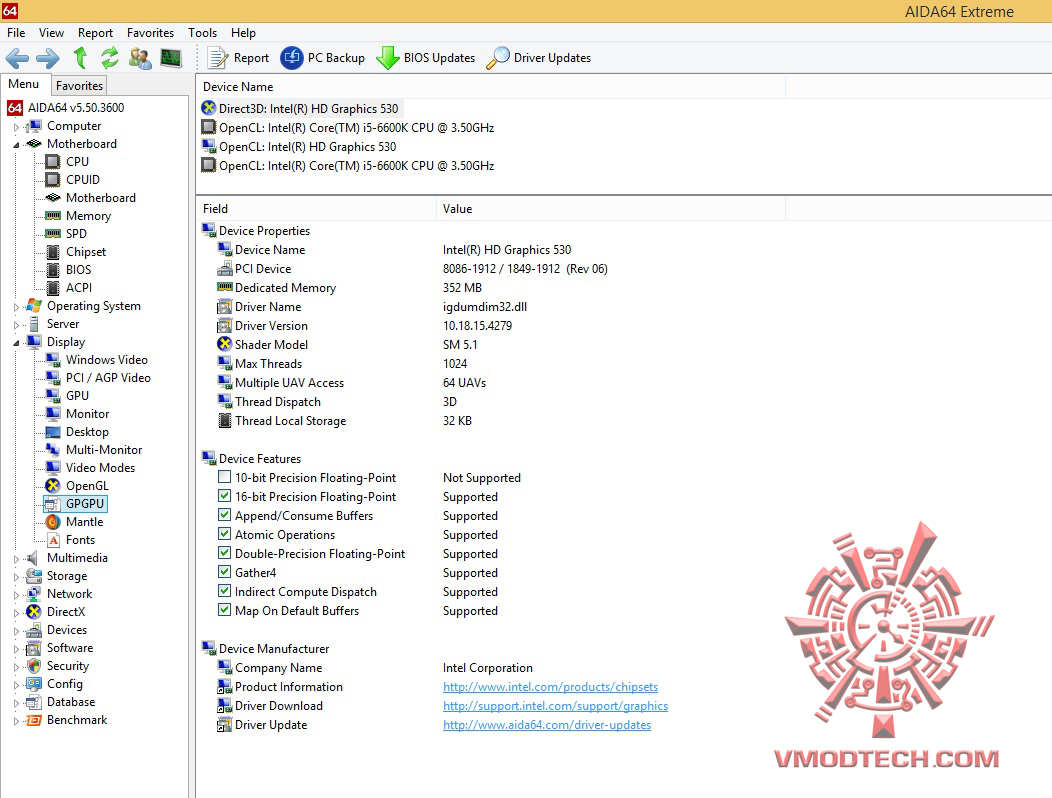
Task: Open the Help menu
Action: coord(243,33)
